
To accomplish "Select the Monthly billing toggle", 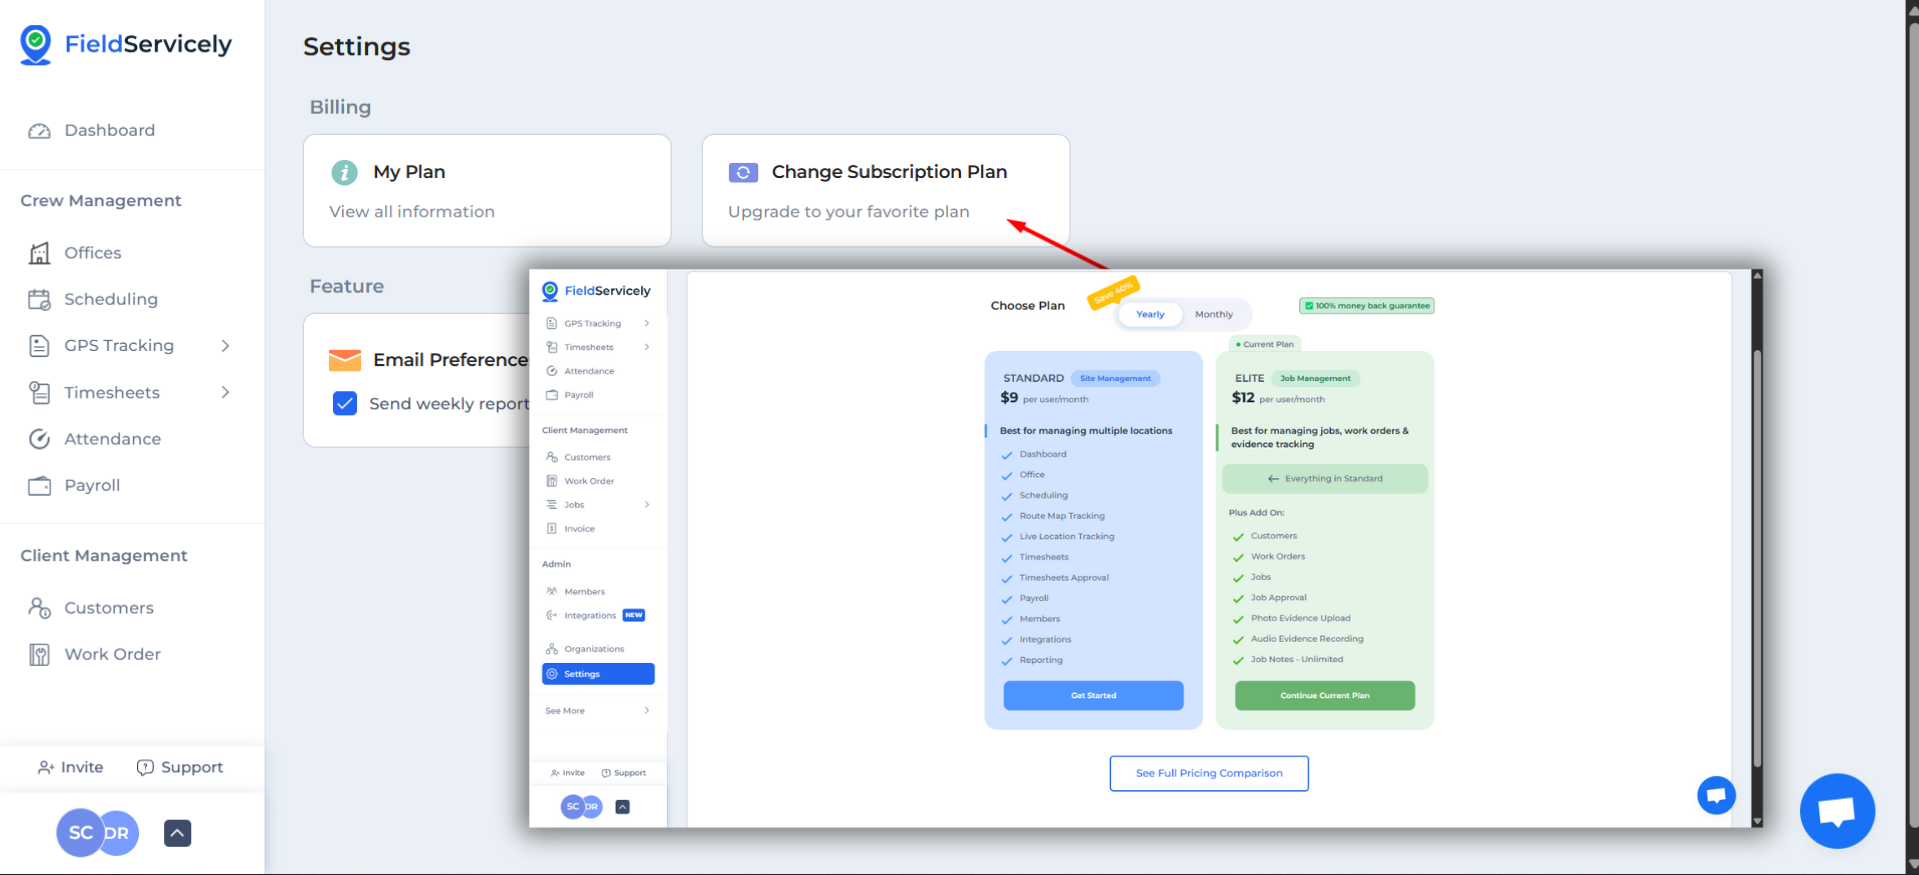I will click(x=1214, y=314).
